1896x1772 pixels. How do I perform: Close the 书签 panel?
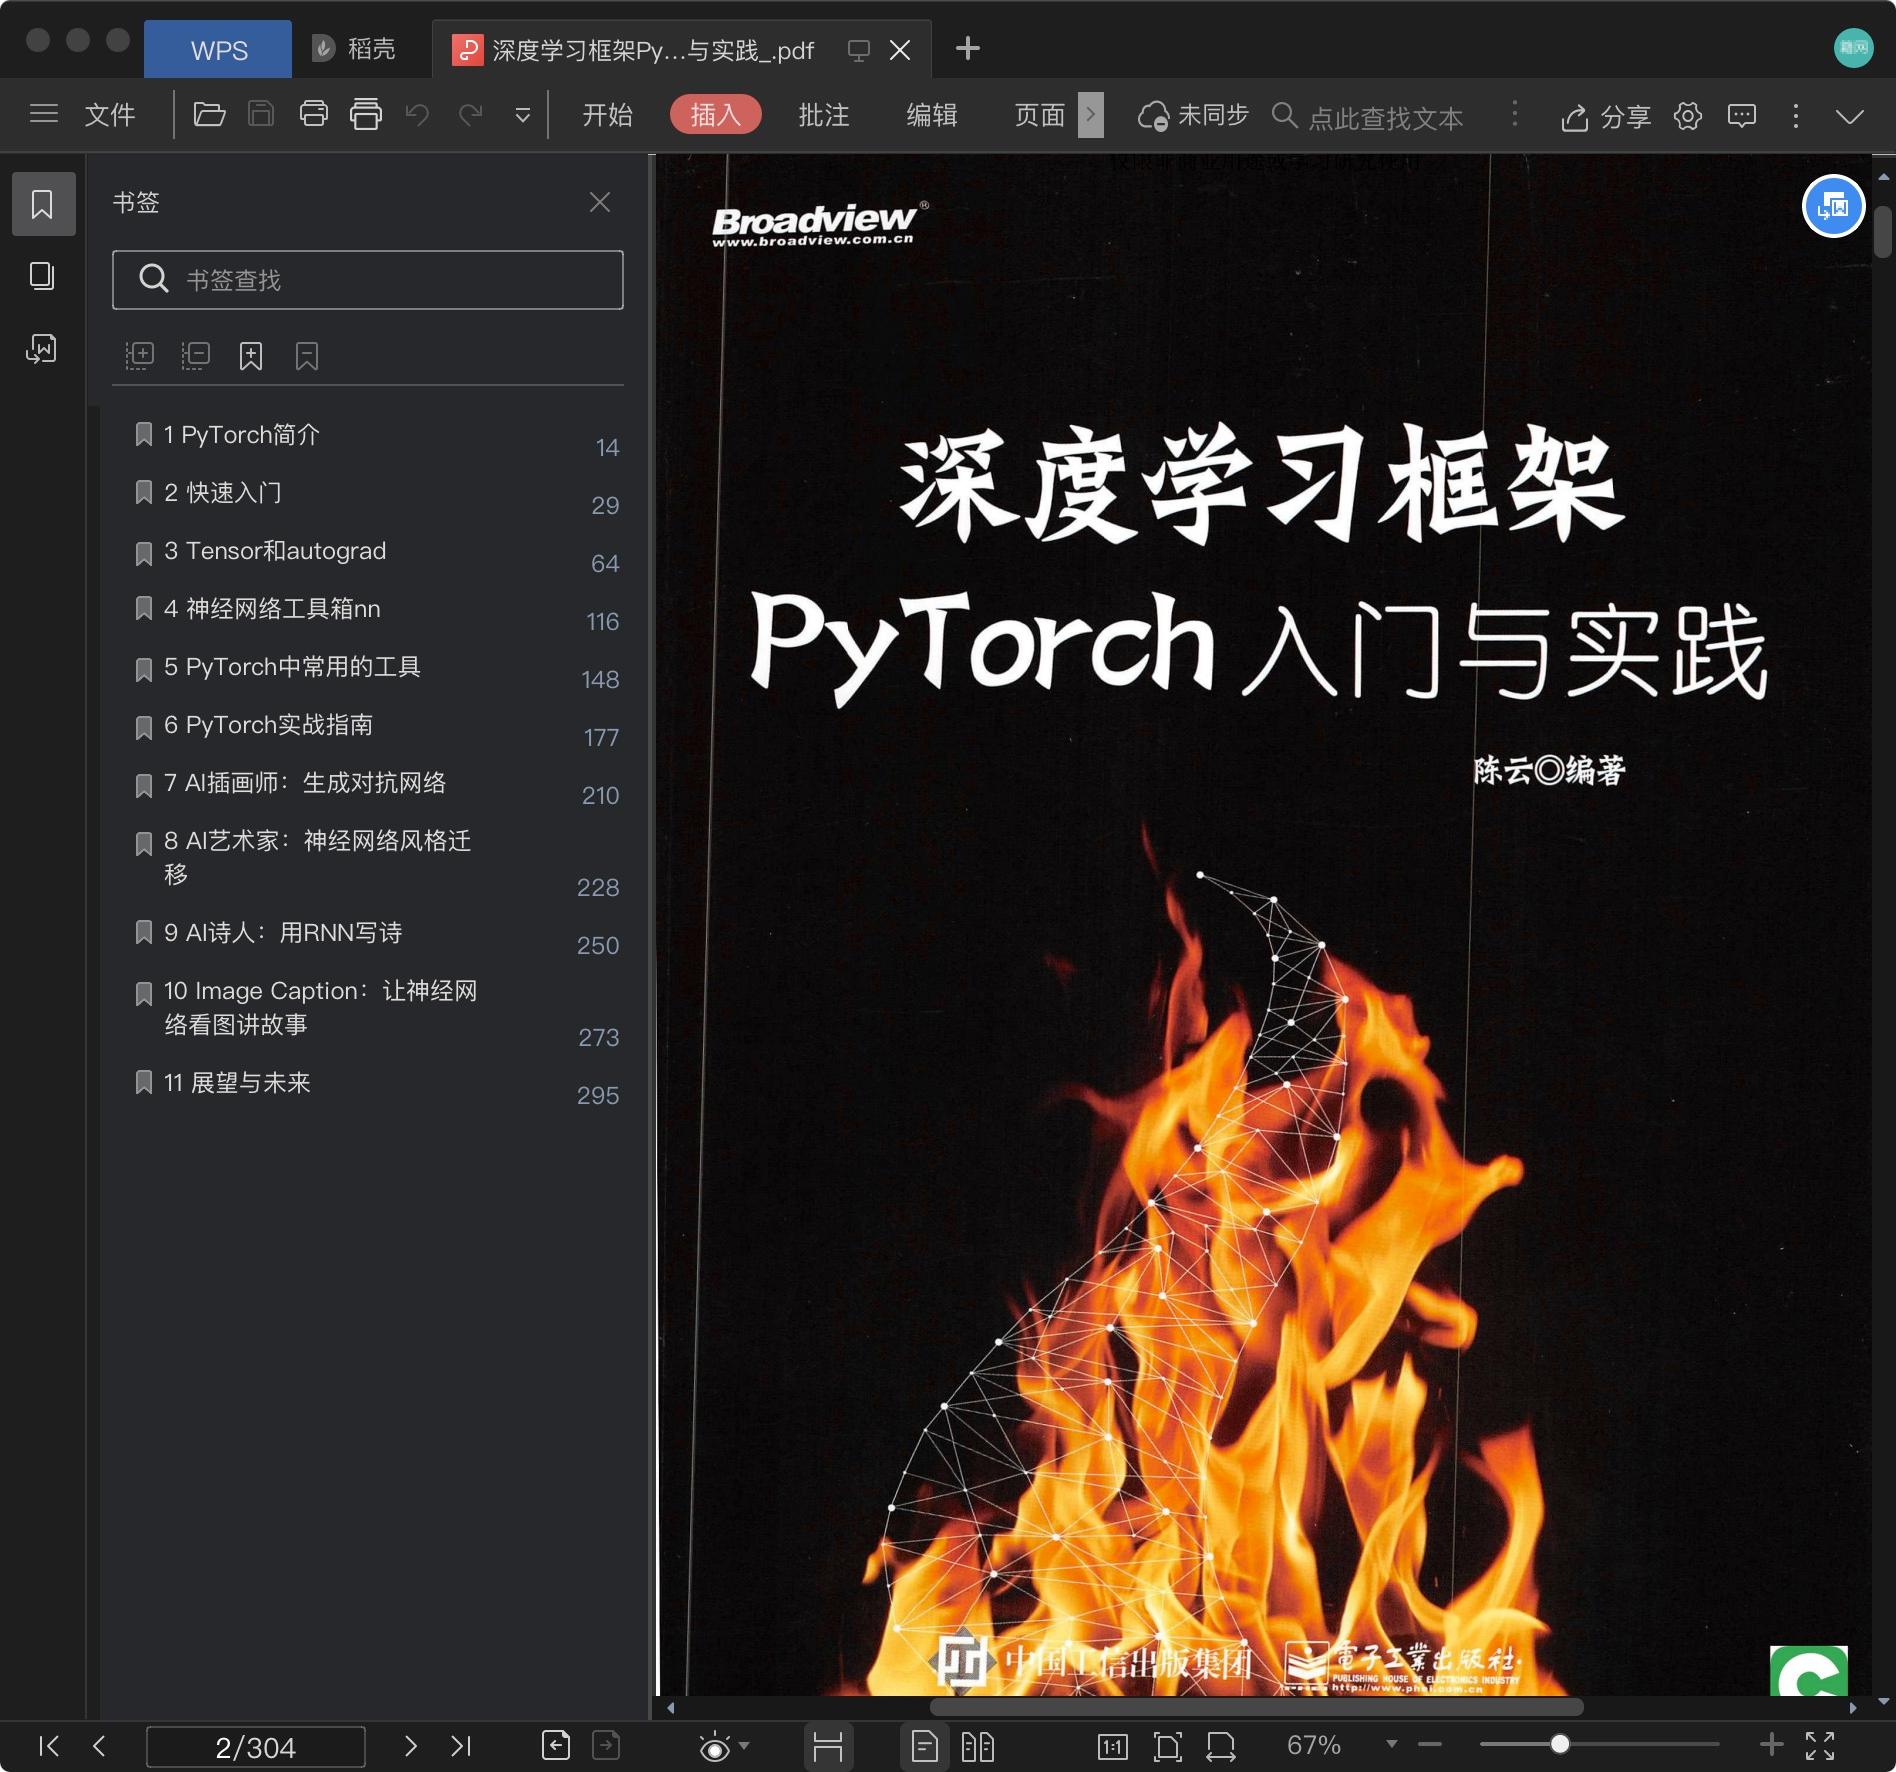click(x=600, y=202)
